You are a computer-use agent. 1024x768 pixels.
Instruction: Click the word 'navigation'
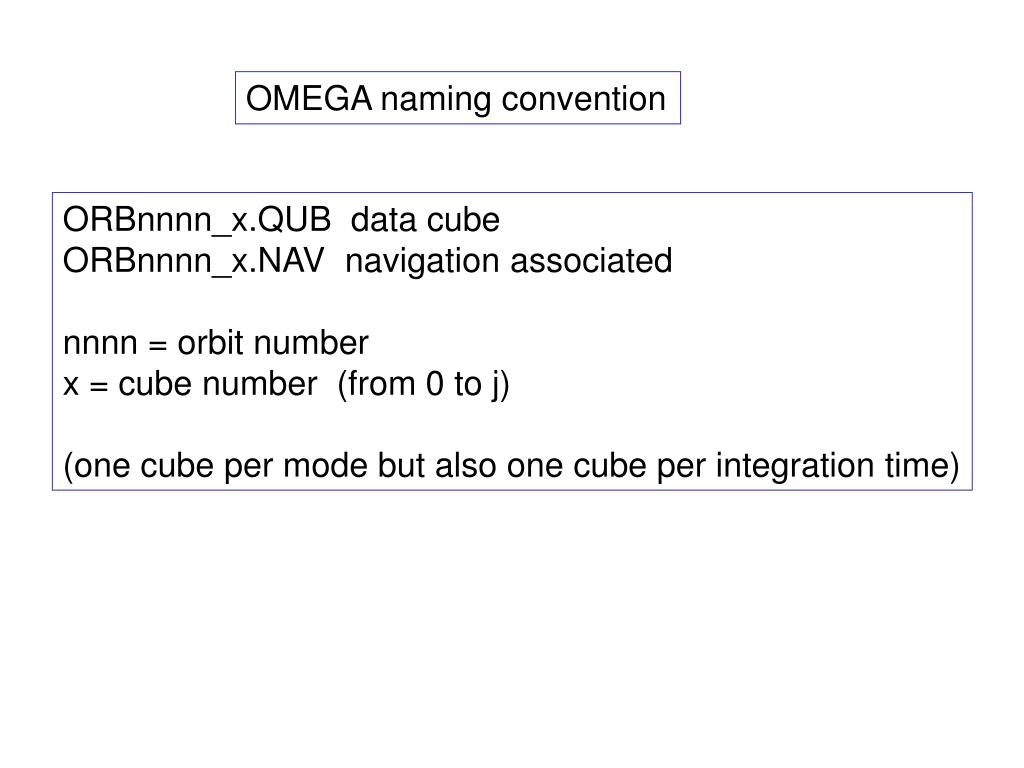[x=422, y=263]
